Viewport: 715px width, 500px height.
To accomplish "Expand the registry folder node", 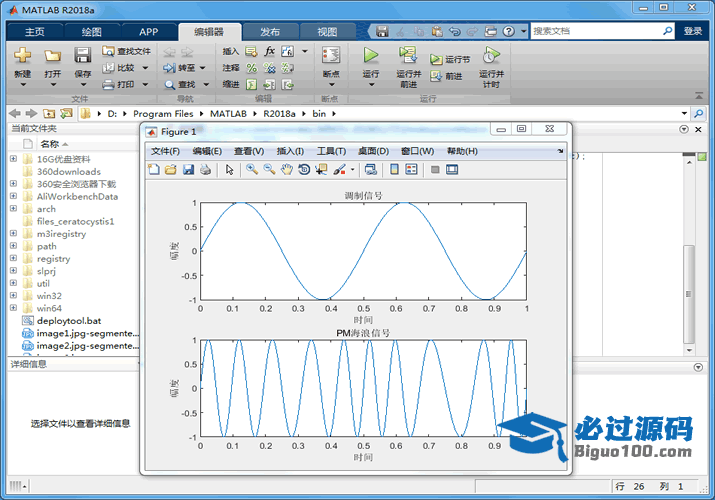I will [x=13, y=258].
